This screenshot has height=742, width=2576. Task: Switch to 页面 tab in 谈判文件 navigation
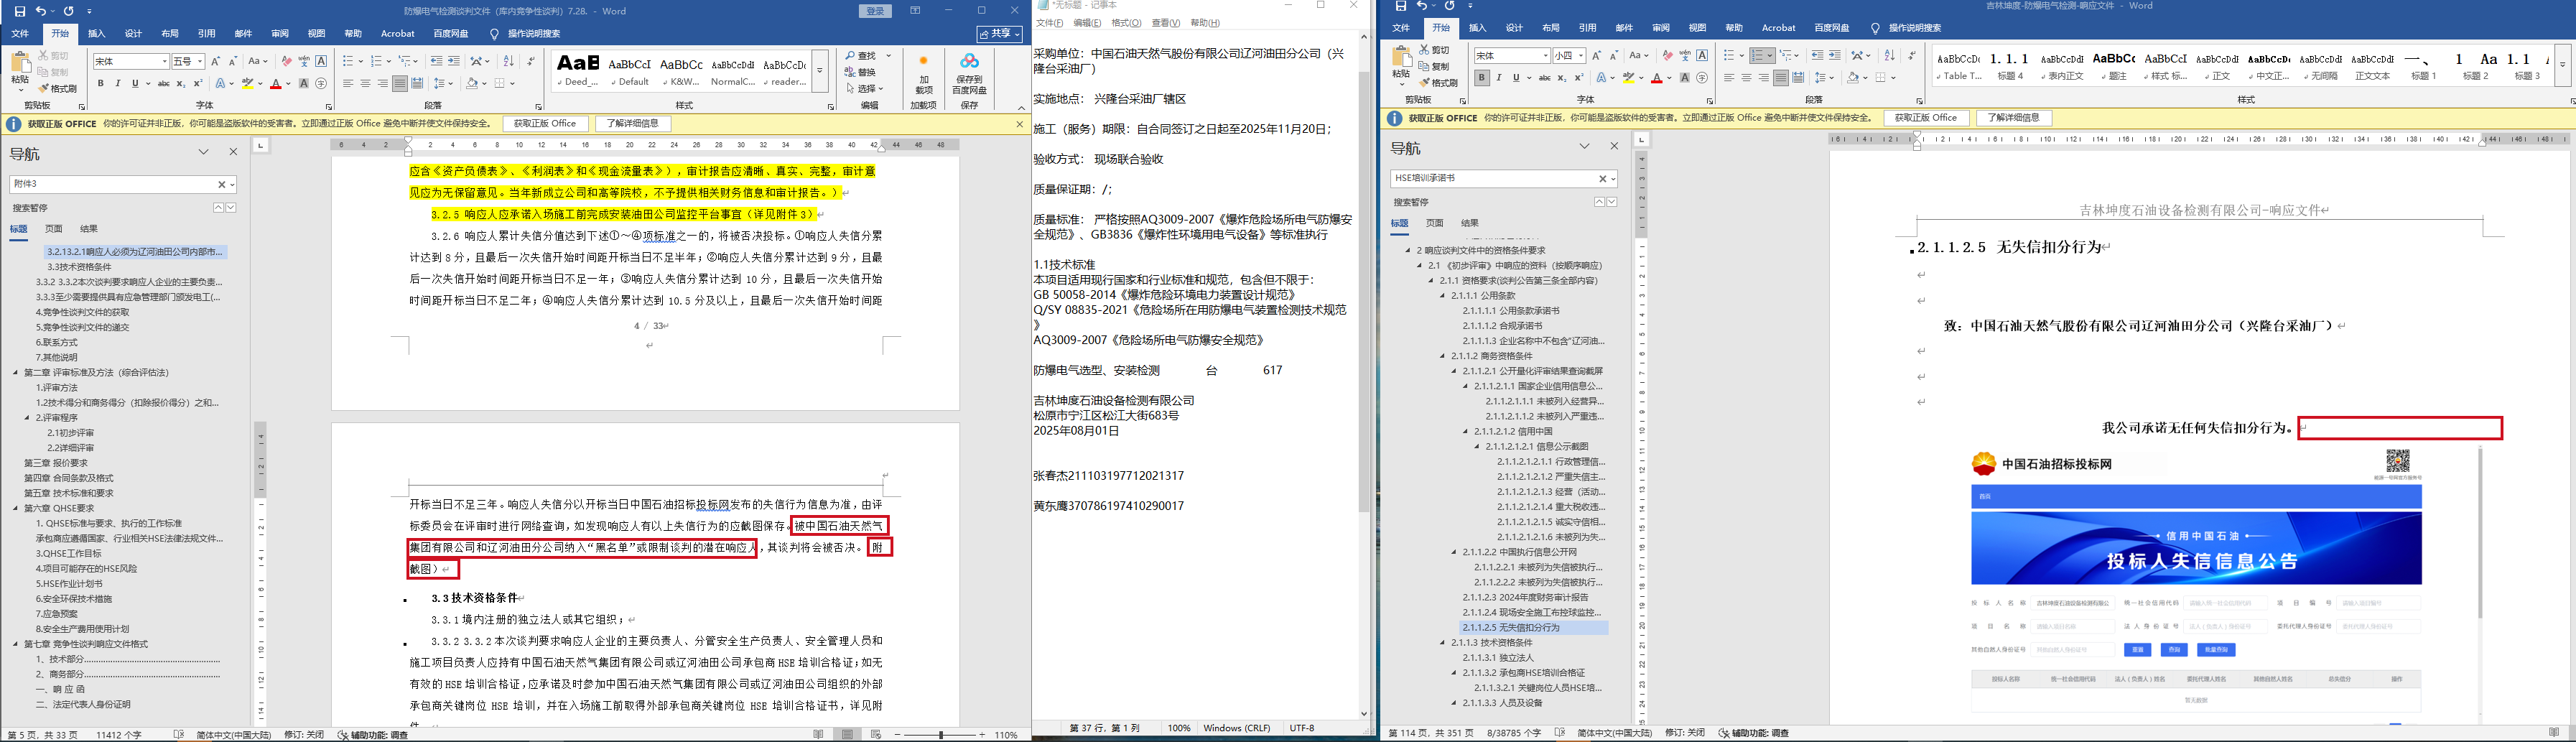point(54,229)
